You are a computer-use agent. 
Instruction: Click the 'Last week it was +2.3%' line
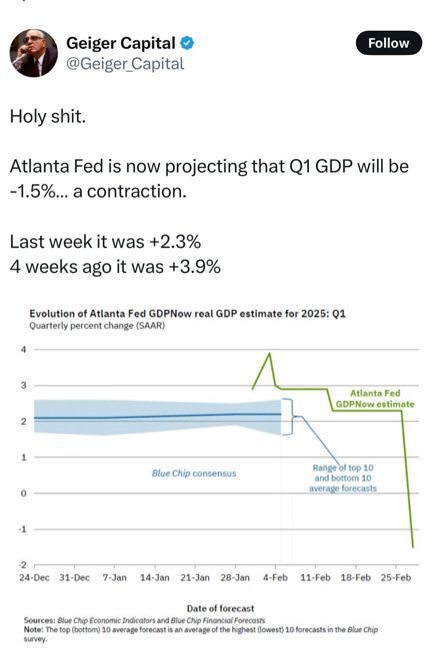tap(105, 242)
